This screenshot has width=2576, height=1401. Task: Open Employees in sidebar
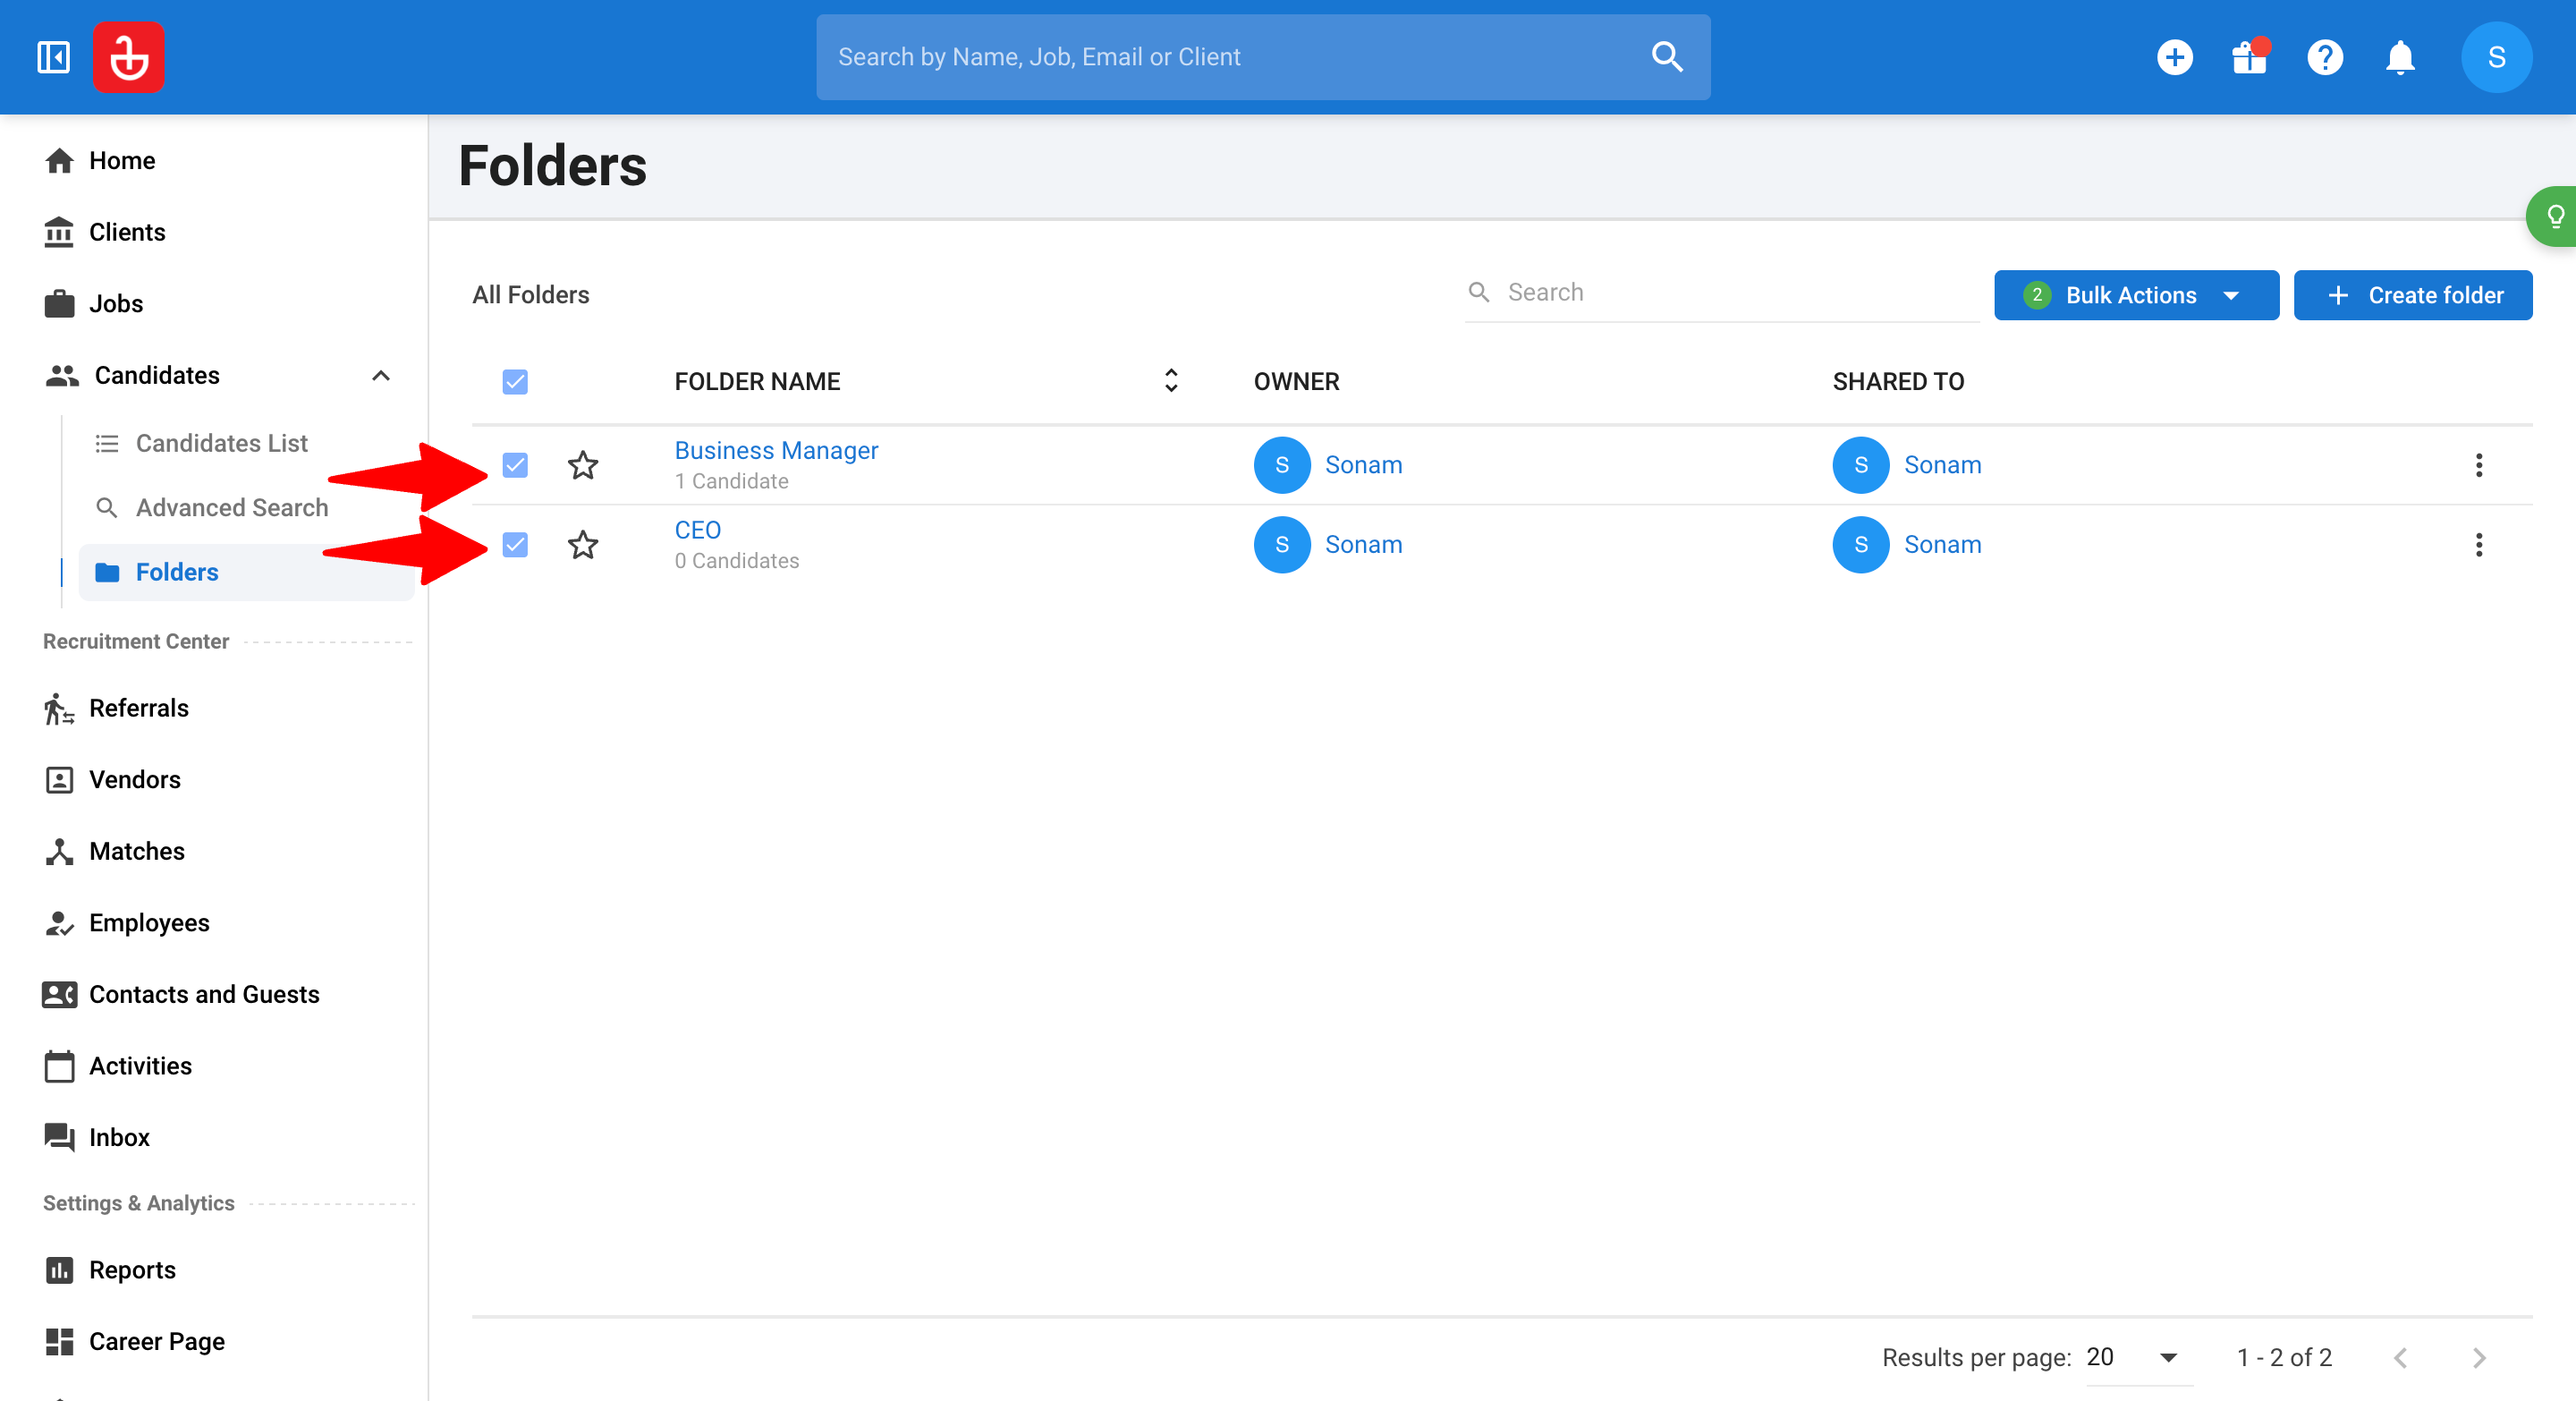(x=149, y=923)
